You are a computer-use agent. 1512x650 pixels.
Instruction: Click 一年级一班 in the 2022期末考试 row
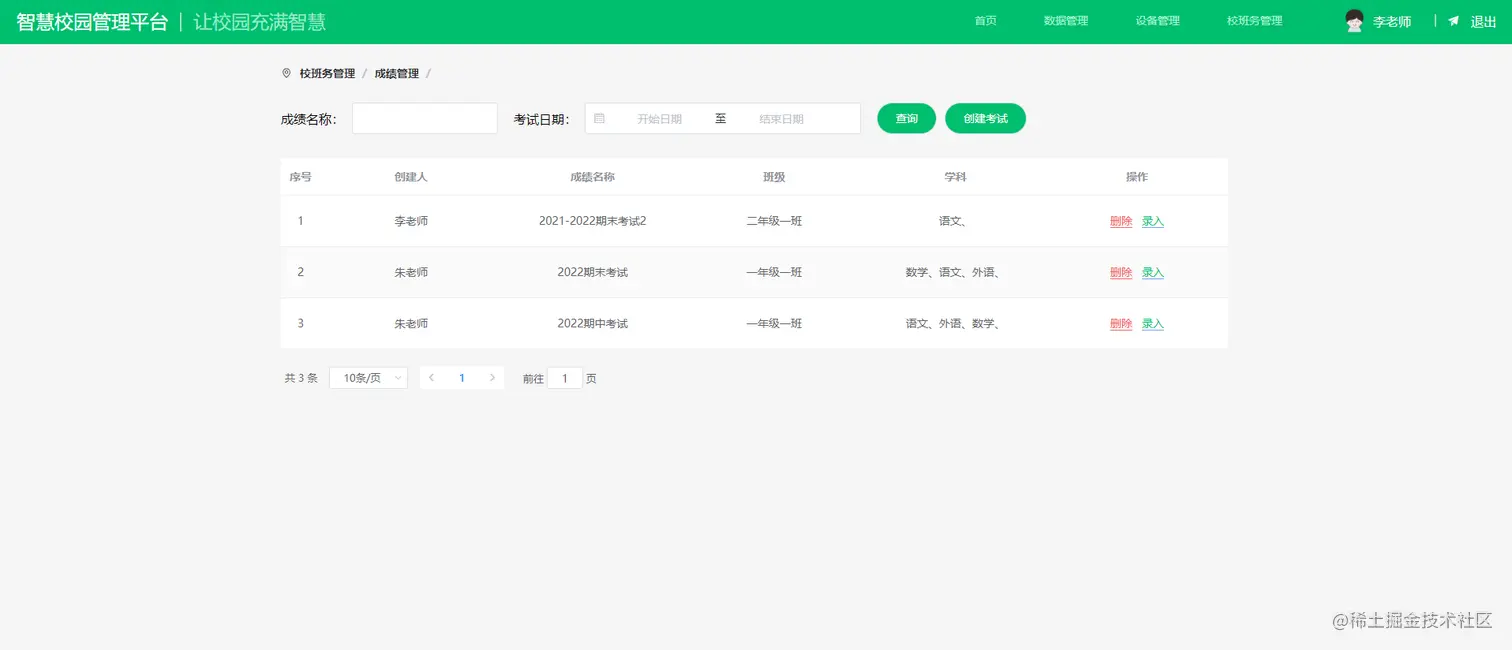point(774,272)
